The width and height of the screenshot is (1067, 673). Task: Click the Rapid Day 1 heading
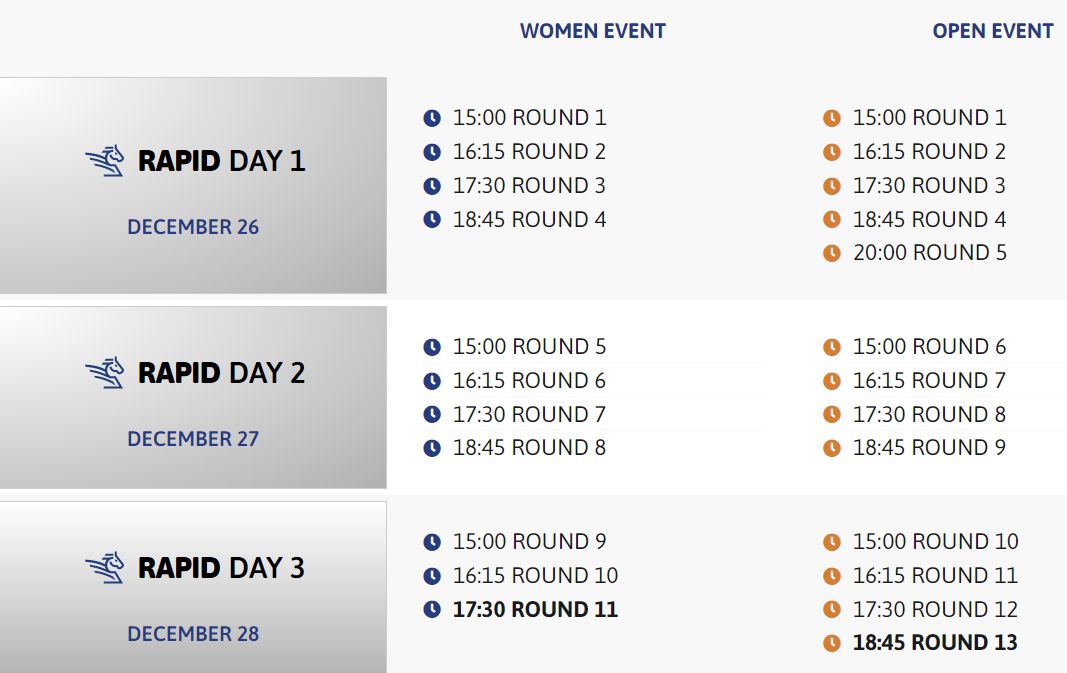tap(222, 161)
